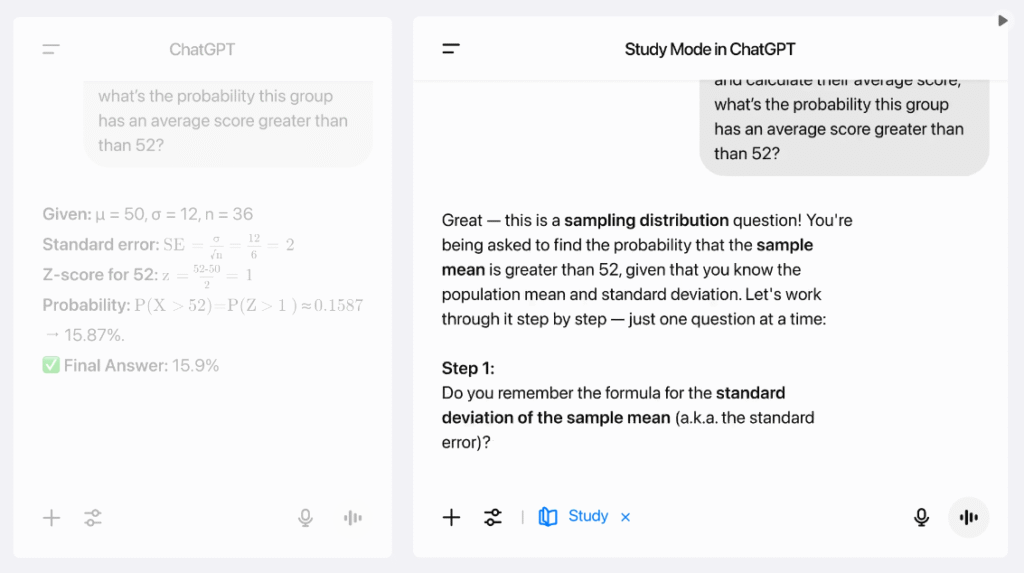Image resolution: width=1024 pixels, height=573 pixels.
Task: Click the plus attach icon in the Study Mode panel
Action: (451, 517)
